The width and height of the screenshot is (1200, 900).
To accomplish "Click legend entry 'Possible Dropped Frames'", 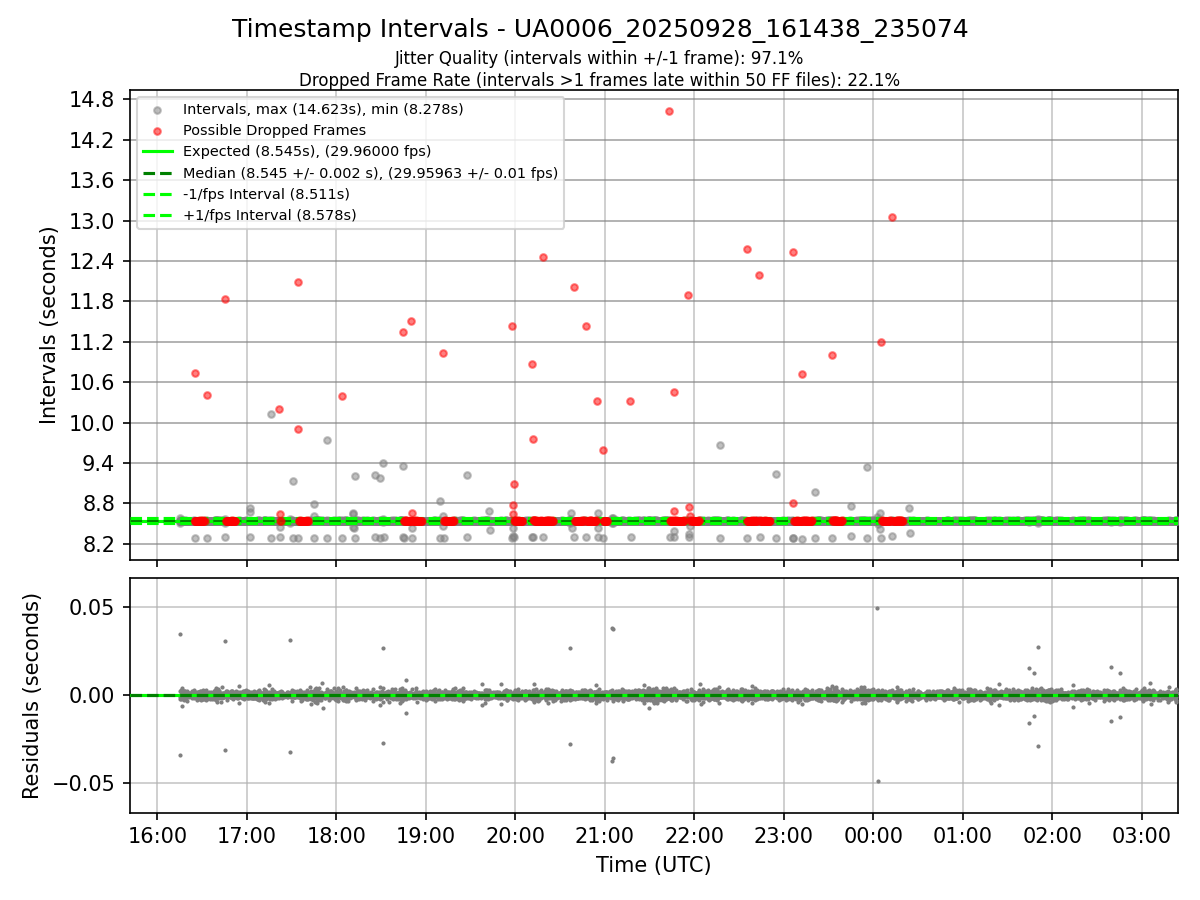I will point(274,130).
